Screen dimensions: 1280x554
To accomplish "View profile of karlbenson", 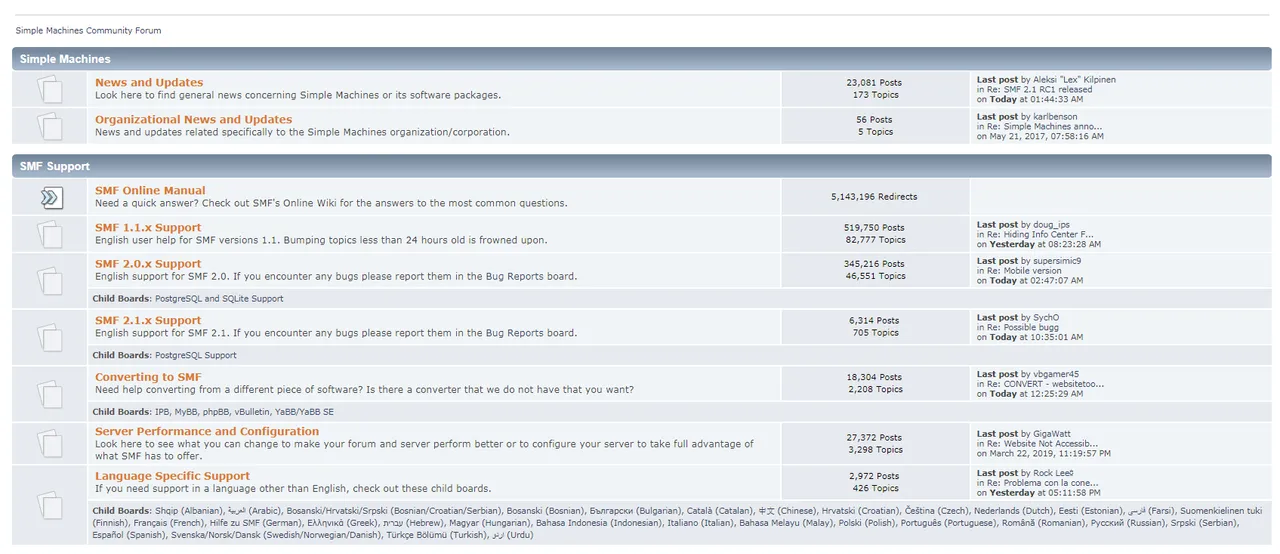I will click(x=1056, y=116).
